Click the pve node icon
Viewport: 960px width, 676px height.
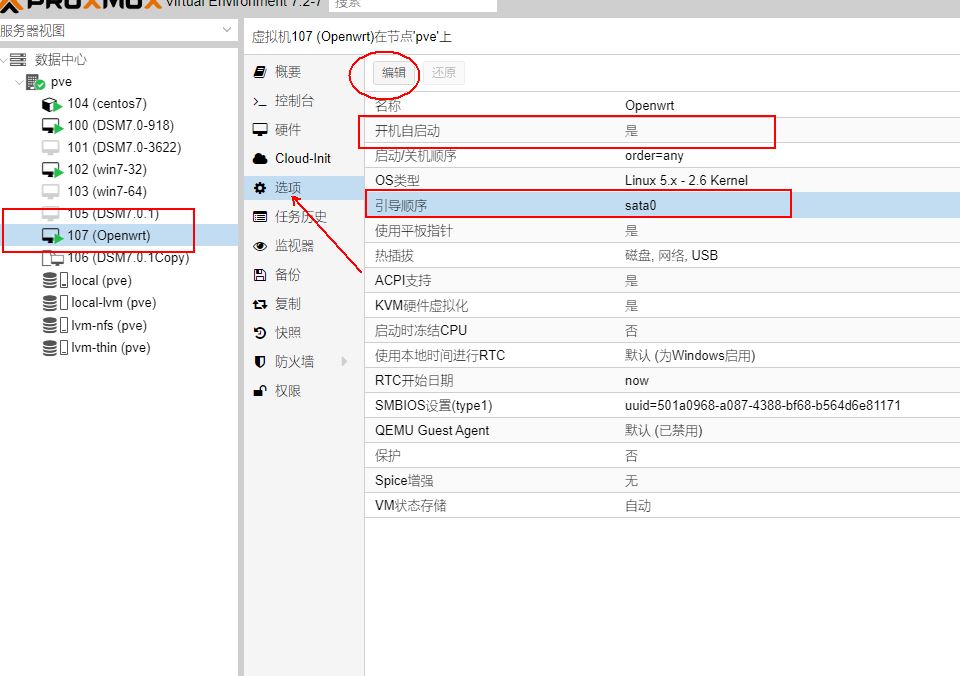pos(36,82)
